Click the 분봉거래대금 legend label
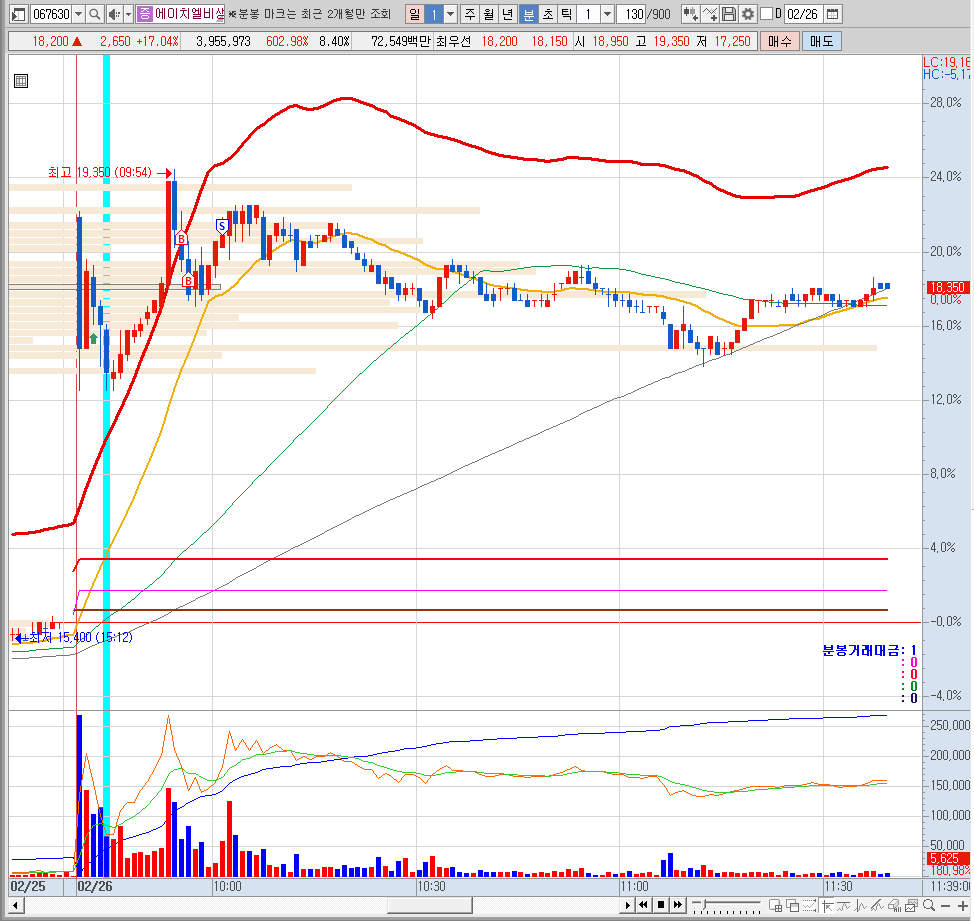 [863, 650]
